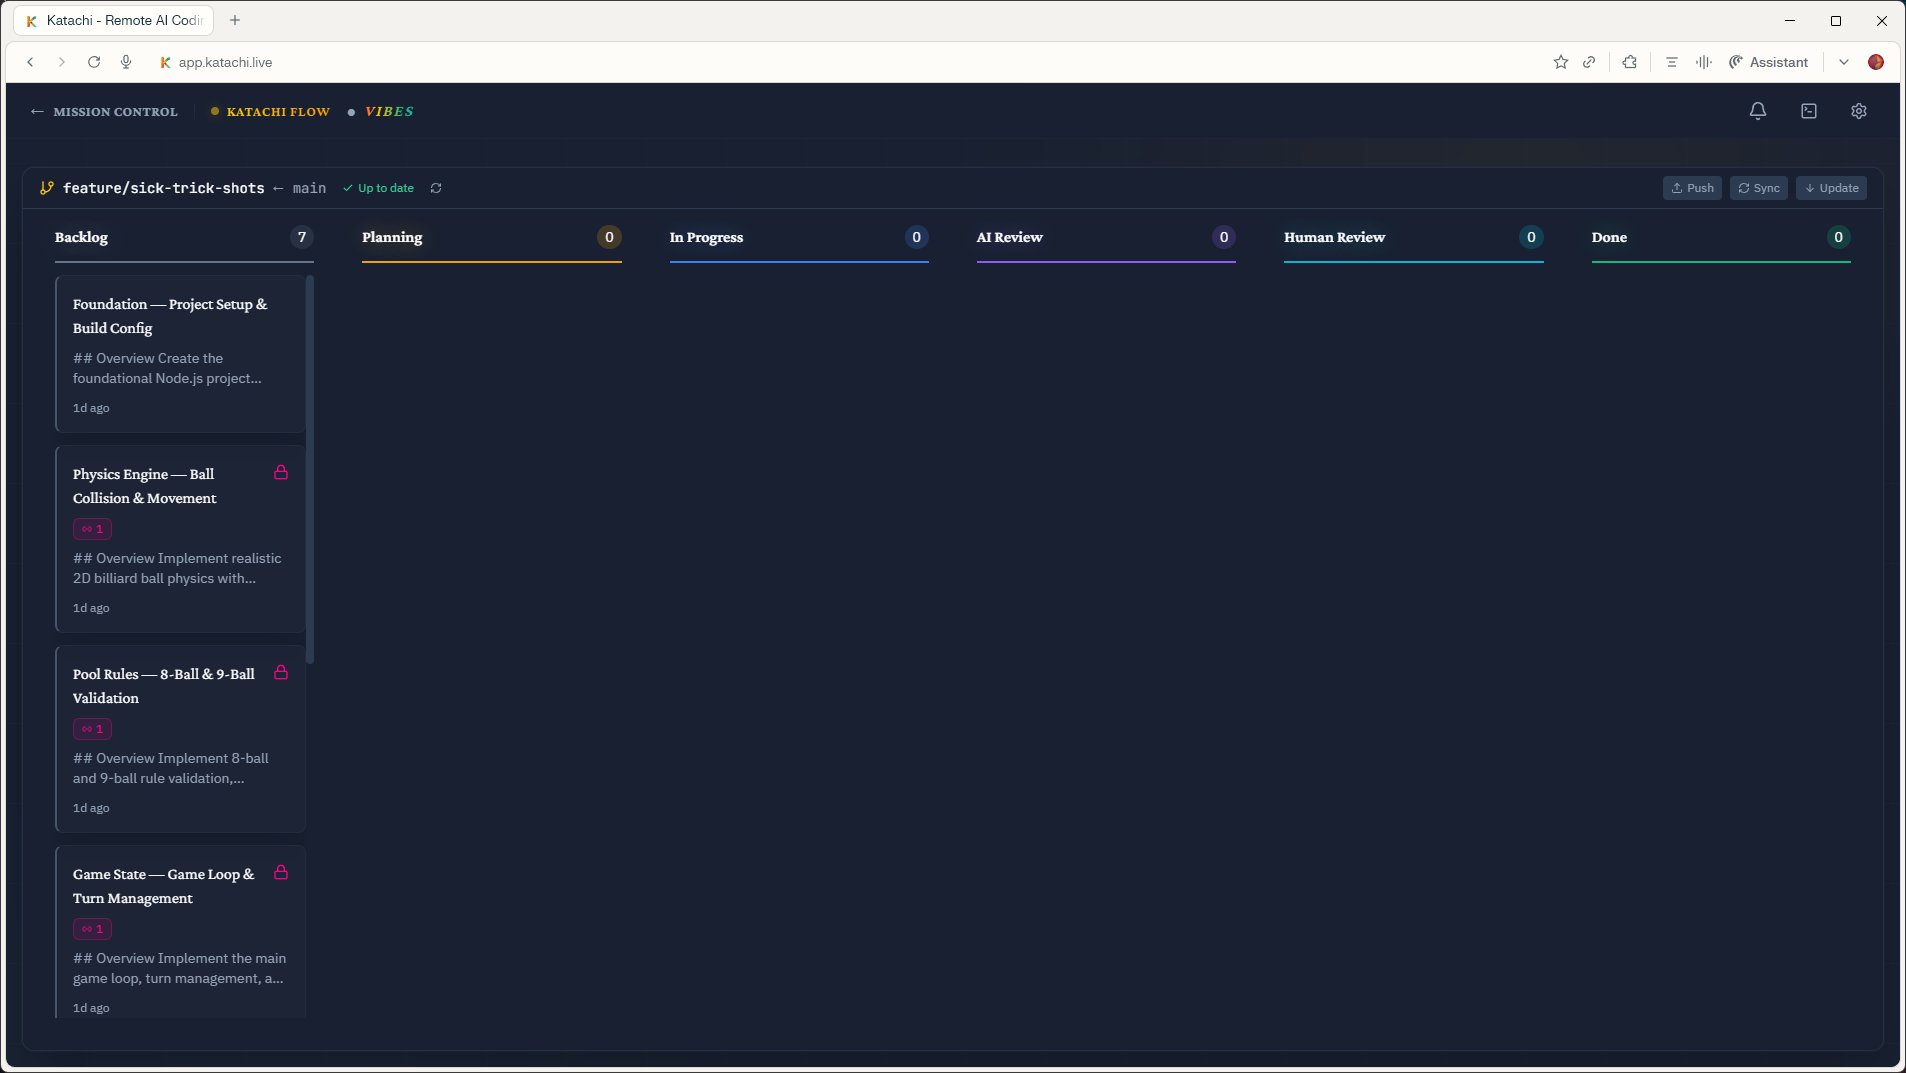
Task: Refresh the branch status with the sync arrows icon
Action: point(436,188)
